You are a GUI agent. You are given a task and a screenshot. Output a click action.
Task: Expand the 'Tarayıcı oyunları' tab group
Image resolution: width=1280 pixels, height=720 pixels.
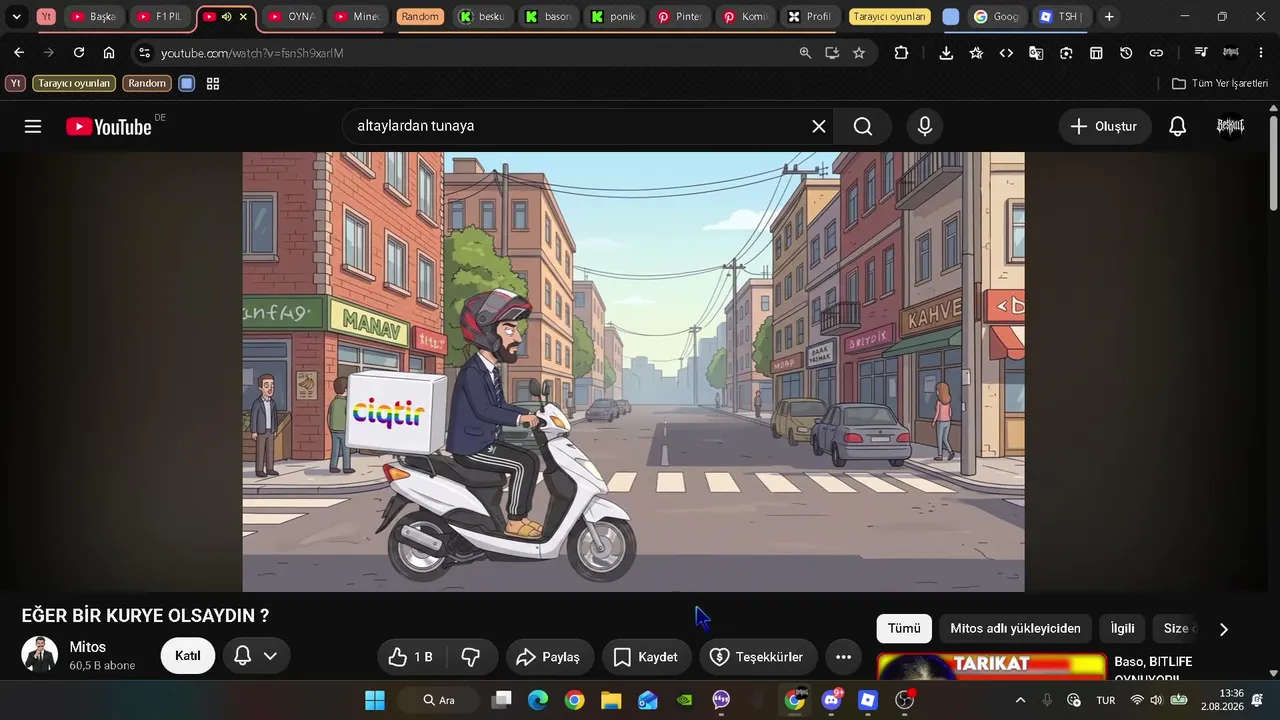[x=889, y=17]
